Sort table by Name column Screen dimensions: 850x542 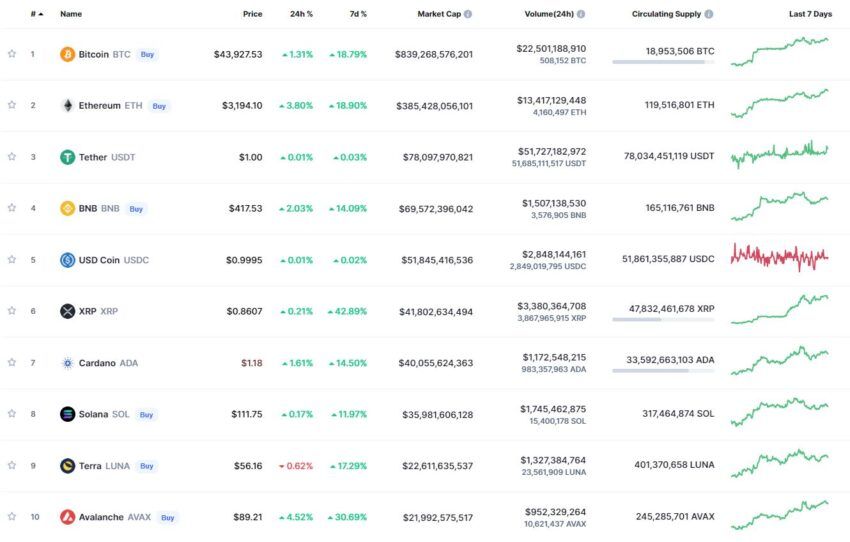[71, 14]
